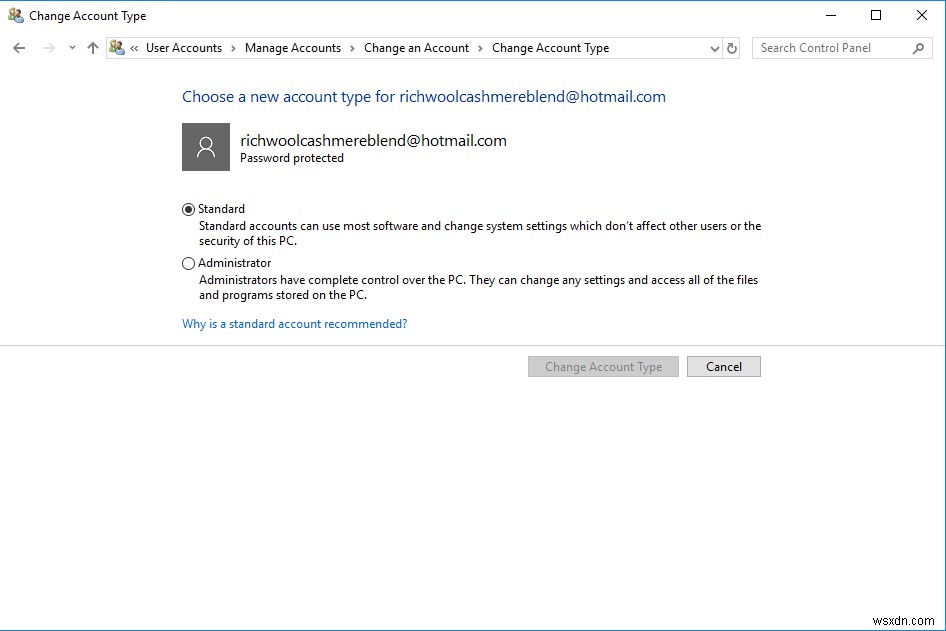Go to Change an Account via breadcrumb
The image size is (946, 631).
coord(416,47)
